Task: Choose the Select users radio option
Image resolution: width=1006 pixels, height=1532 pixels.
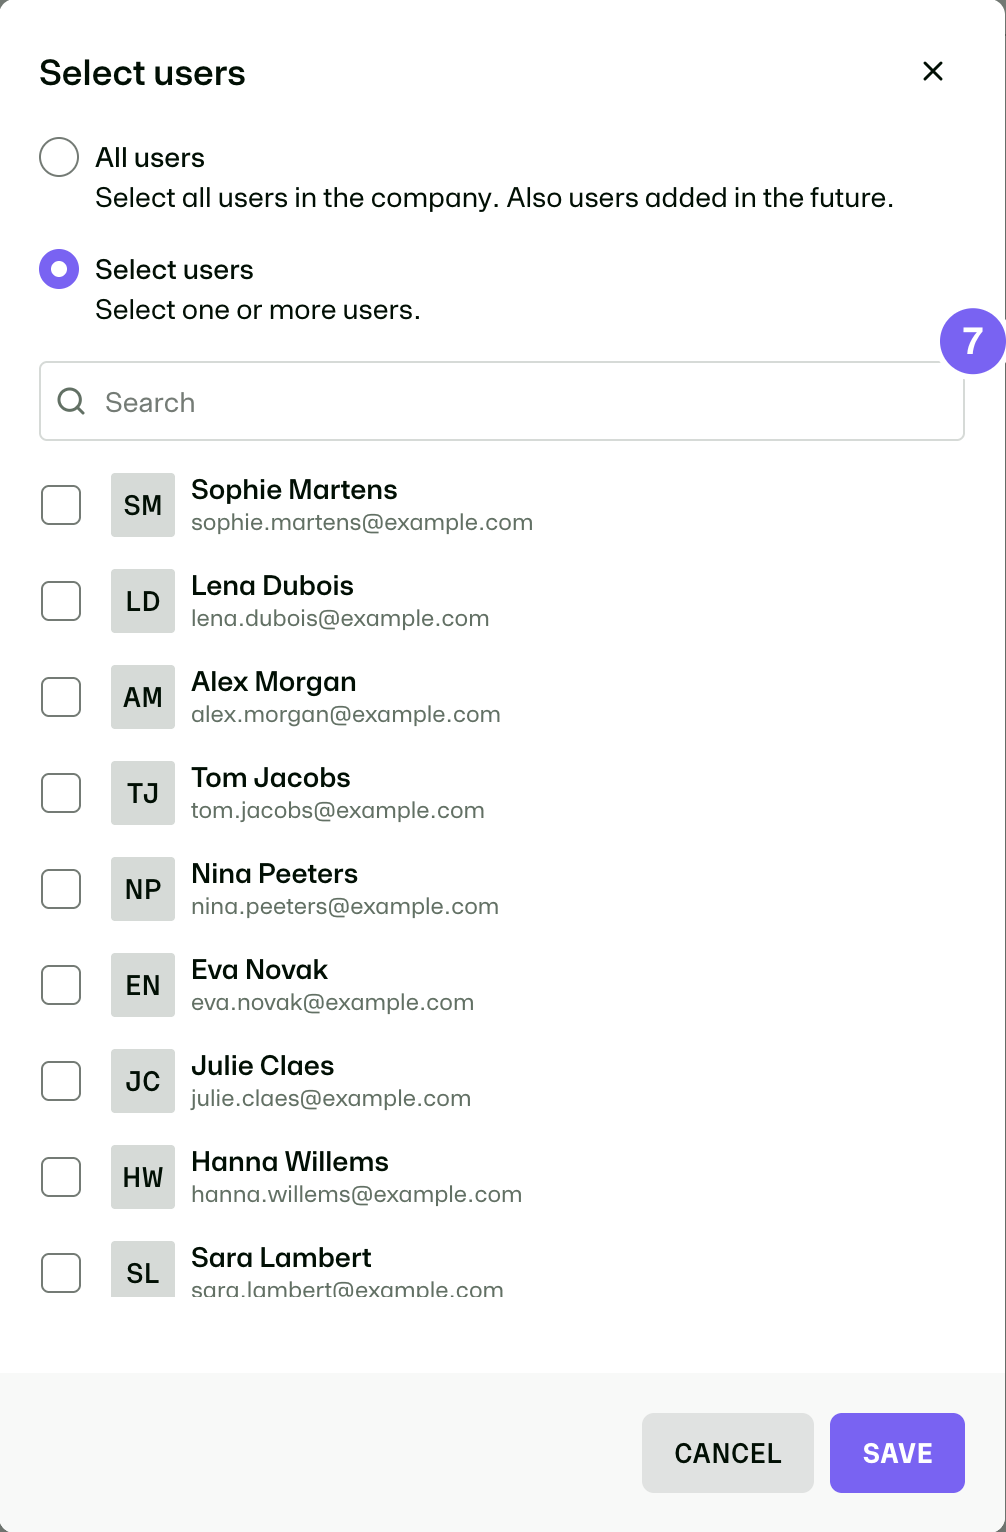Action: click(59, 269)
